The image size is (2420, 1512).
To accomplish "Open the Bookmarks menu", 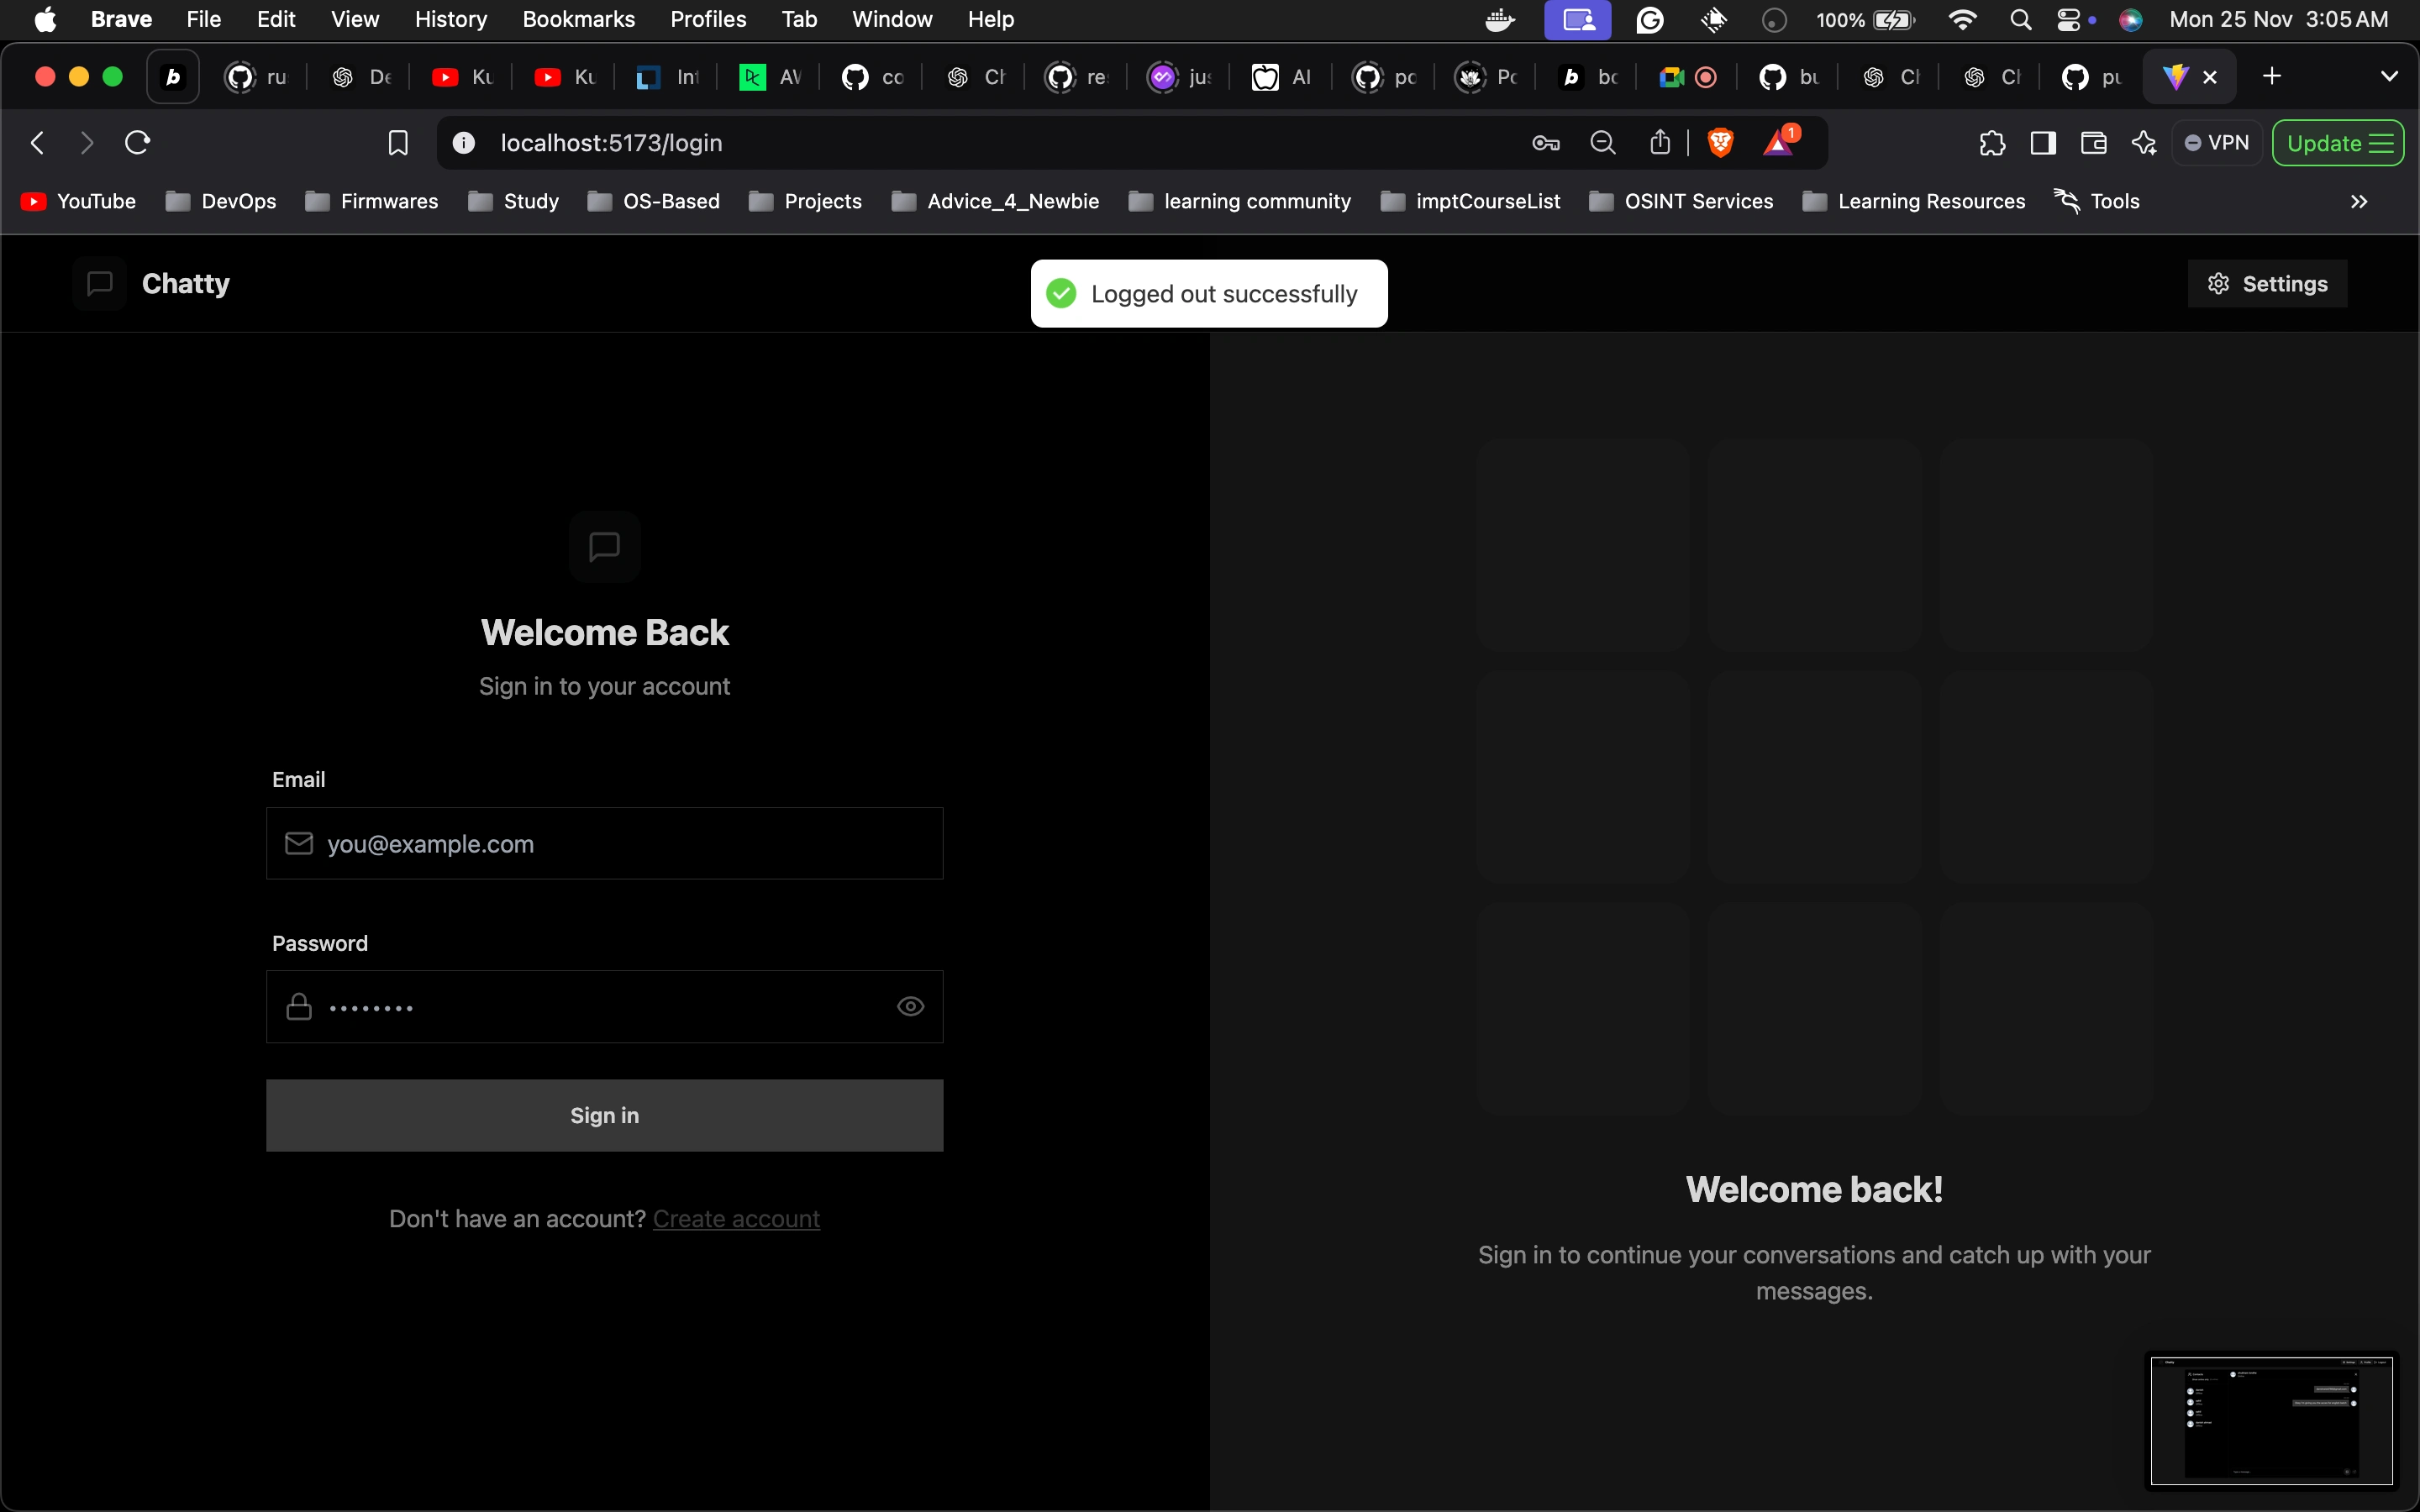I will (578, 19).
